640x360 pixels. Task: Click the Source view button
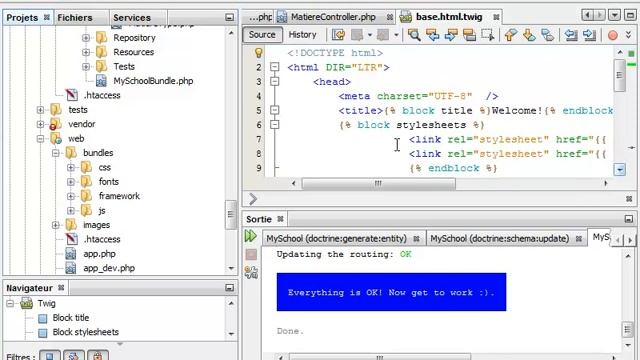pos(262,35)
